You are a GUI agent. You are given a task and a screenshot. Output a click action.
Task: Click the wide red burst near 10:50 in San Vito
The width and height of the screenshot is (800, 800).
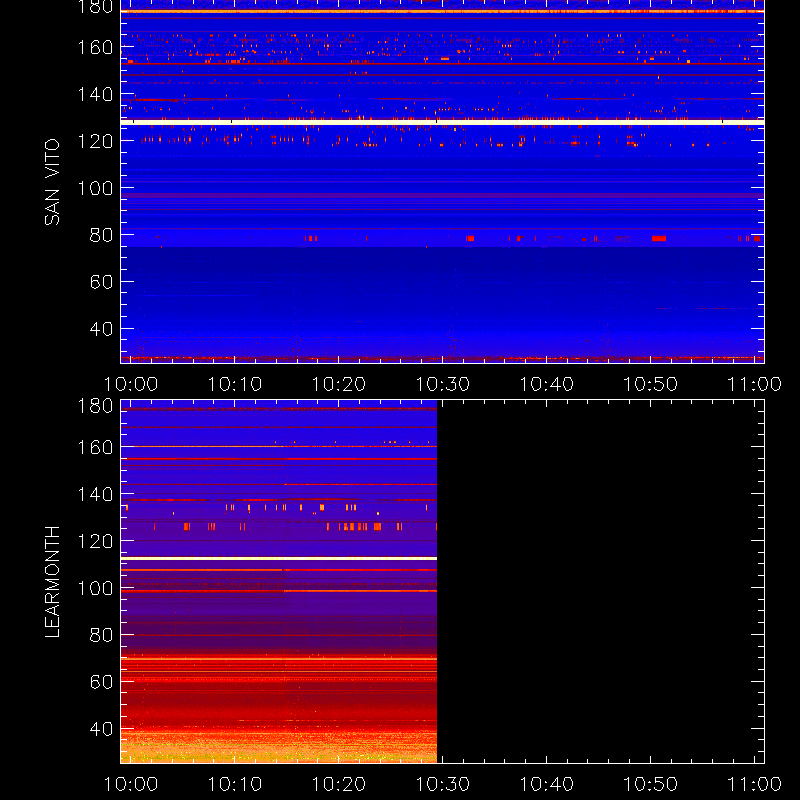coord(659,238)
